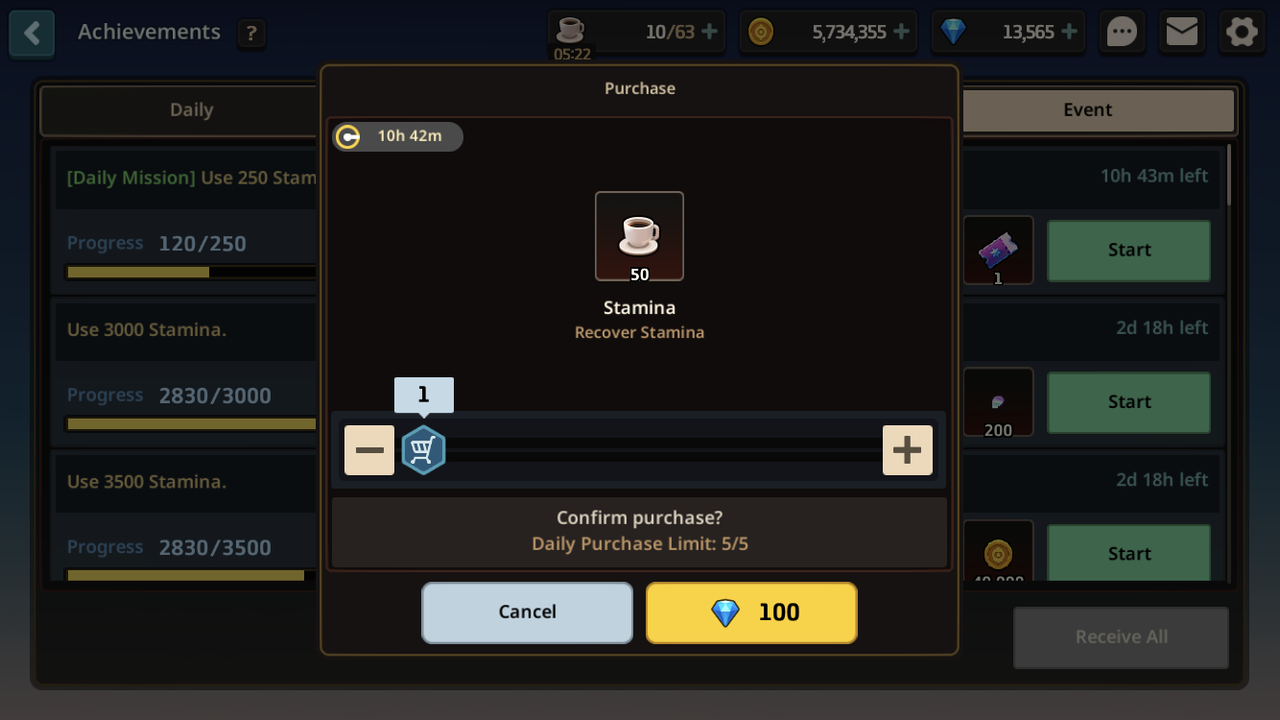The width and height of the screenshot is (1280, 720).
Task: Open settings gear icon
Action: click(1242, 32)
